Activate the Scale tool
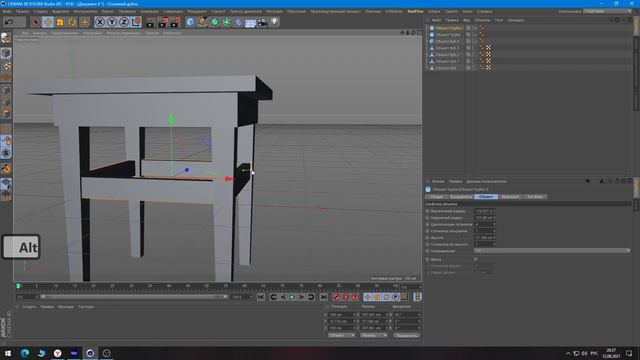The width and height of the screenshot is (640, 360). tap(60, 22)
